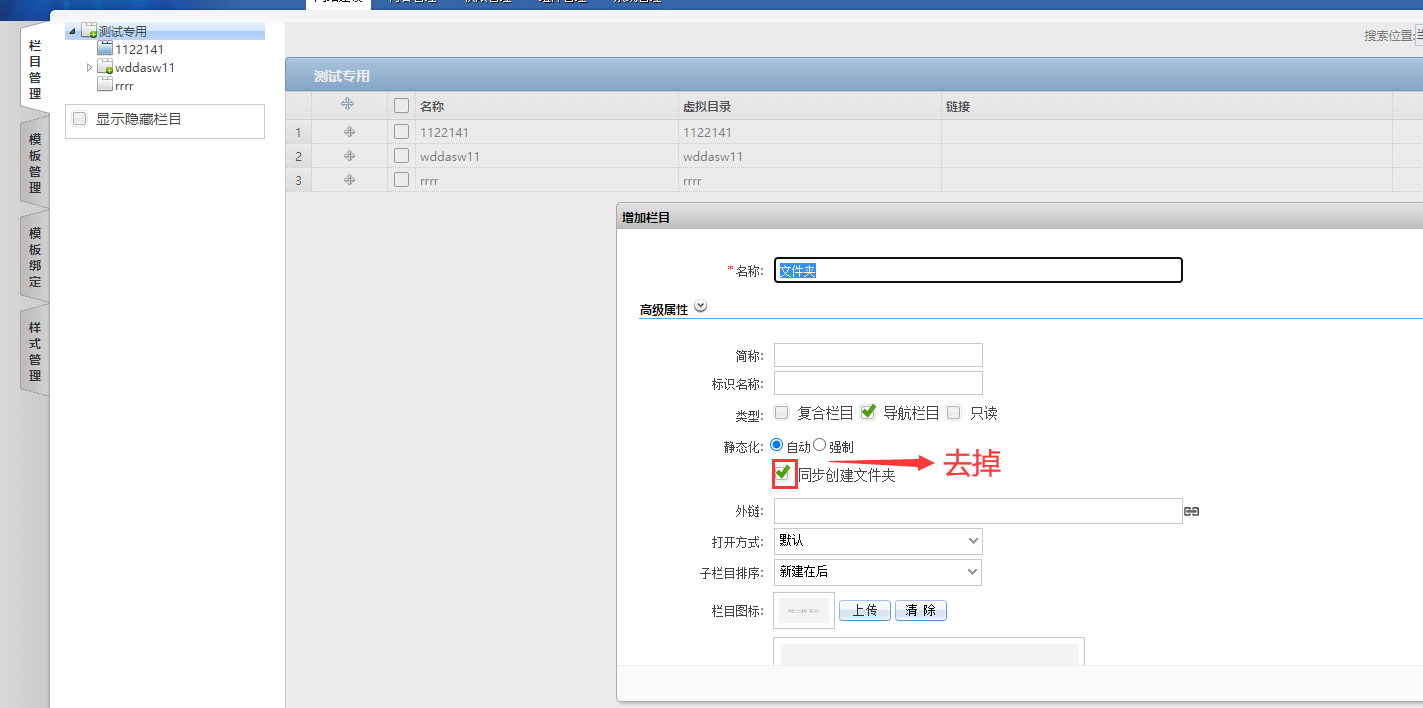1423x708 pixels.
Task: Click the move icon in row 1122141
Action: [x=349, y=132]
